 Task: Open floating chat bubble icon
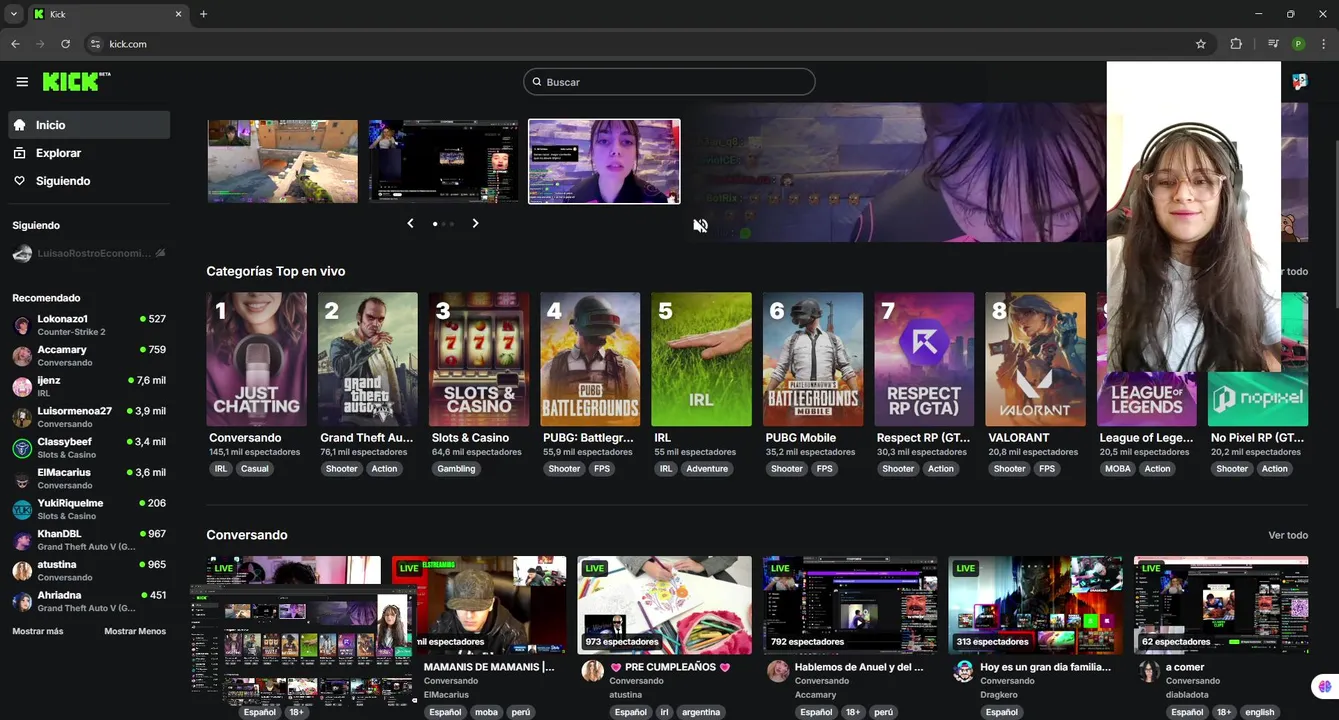[x=1325, y=687]
